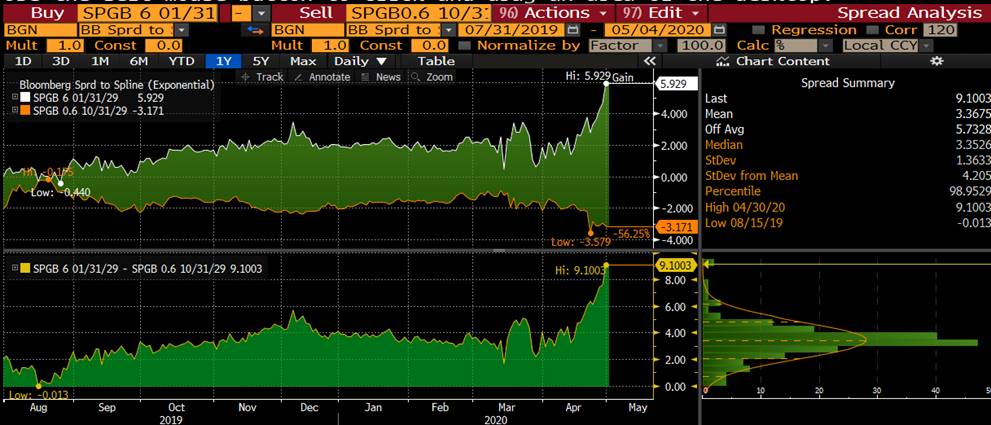Click Low 08/15/19 row label
This screenshot has height=425, width=991.
[x=746, y=223]
